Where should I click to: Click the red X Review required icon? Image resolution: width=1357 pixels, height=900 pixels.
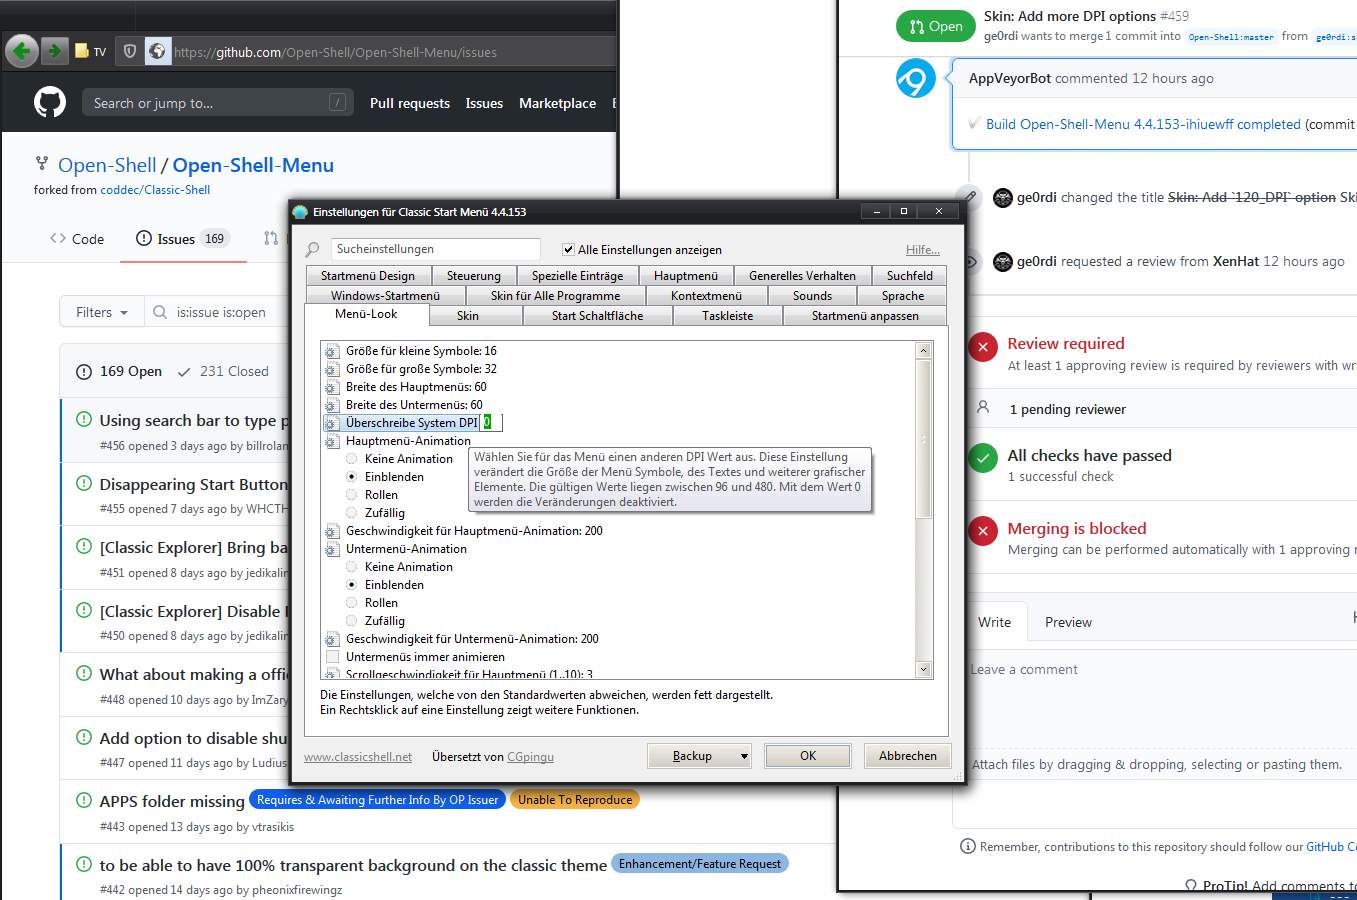point(983,347)
